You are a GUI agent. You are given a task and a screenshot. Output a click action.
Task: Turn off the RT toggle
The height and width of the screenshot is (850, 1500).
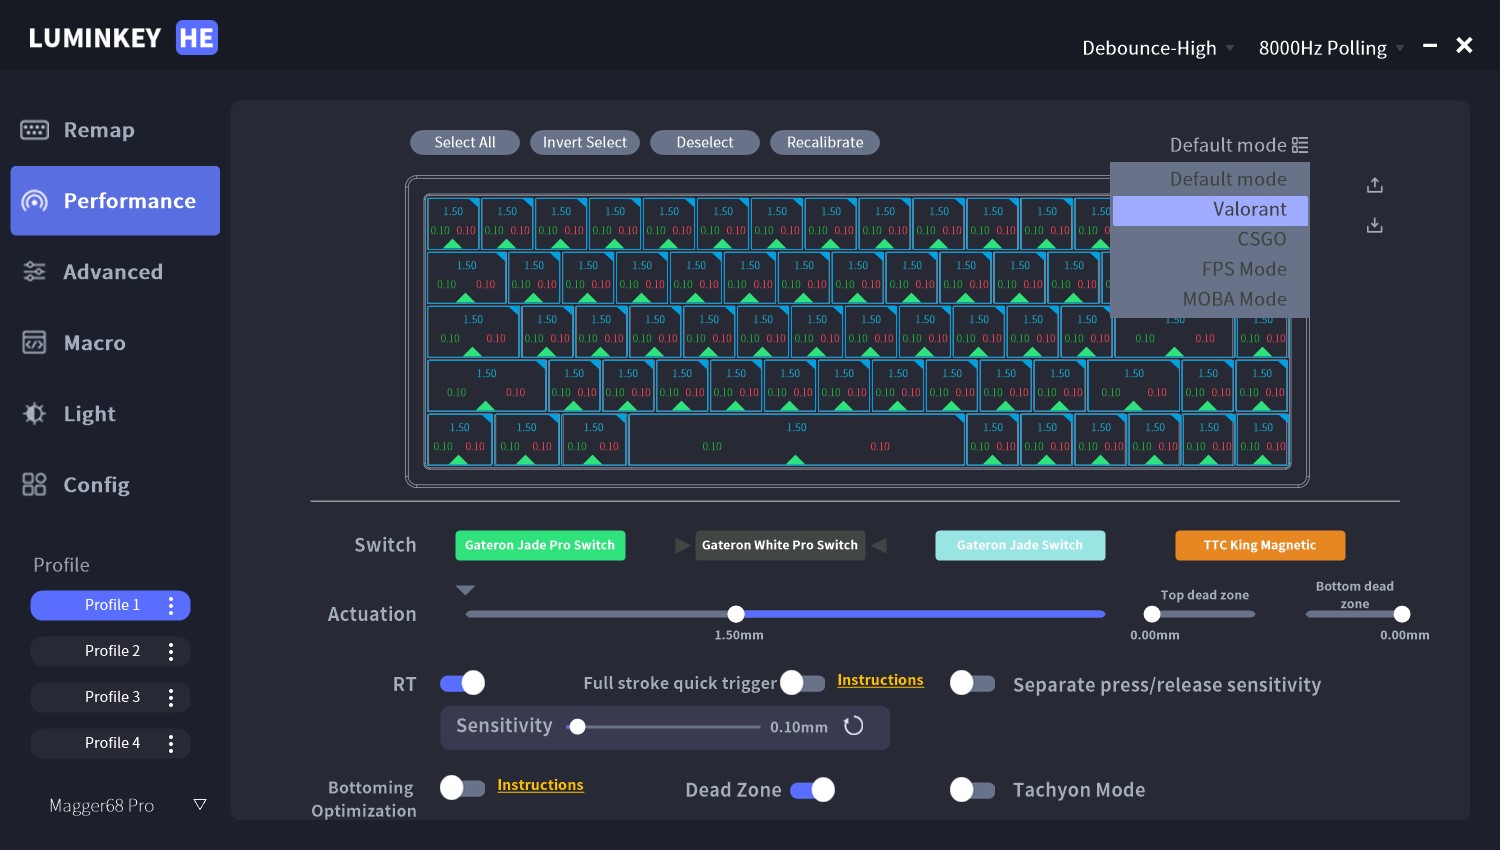462,683
